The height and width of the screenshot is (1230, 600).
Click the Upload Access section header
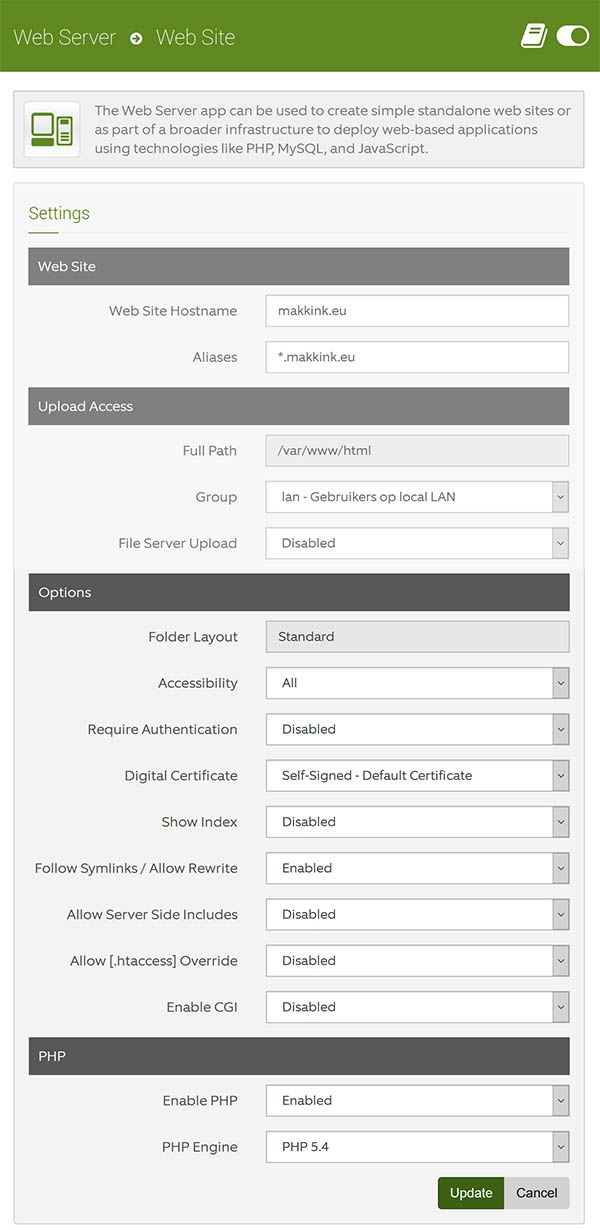point(298,406)
